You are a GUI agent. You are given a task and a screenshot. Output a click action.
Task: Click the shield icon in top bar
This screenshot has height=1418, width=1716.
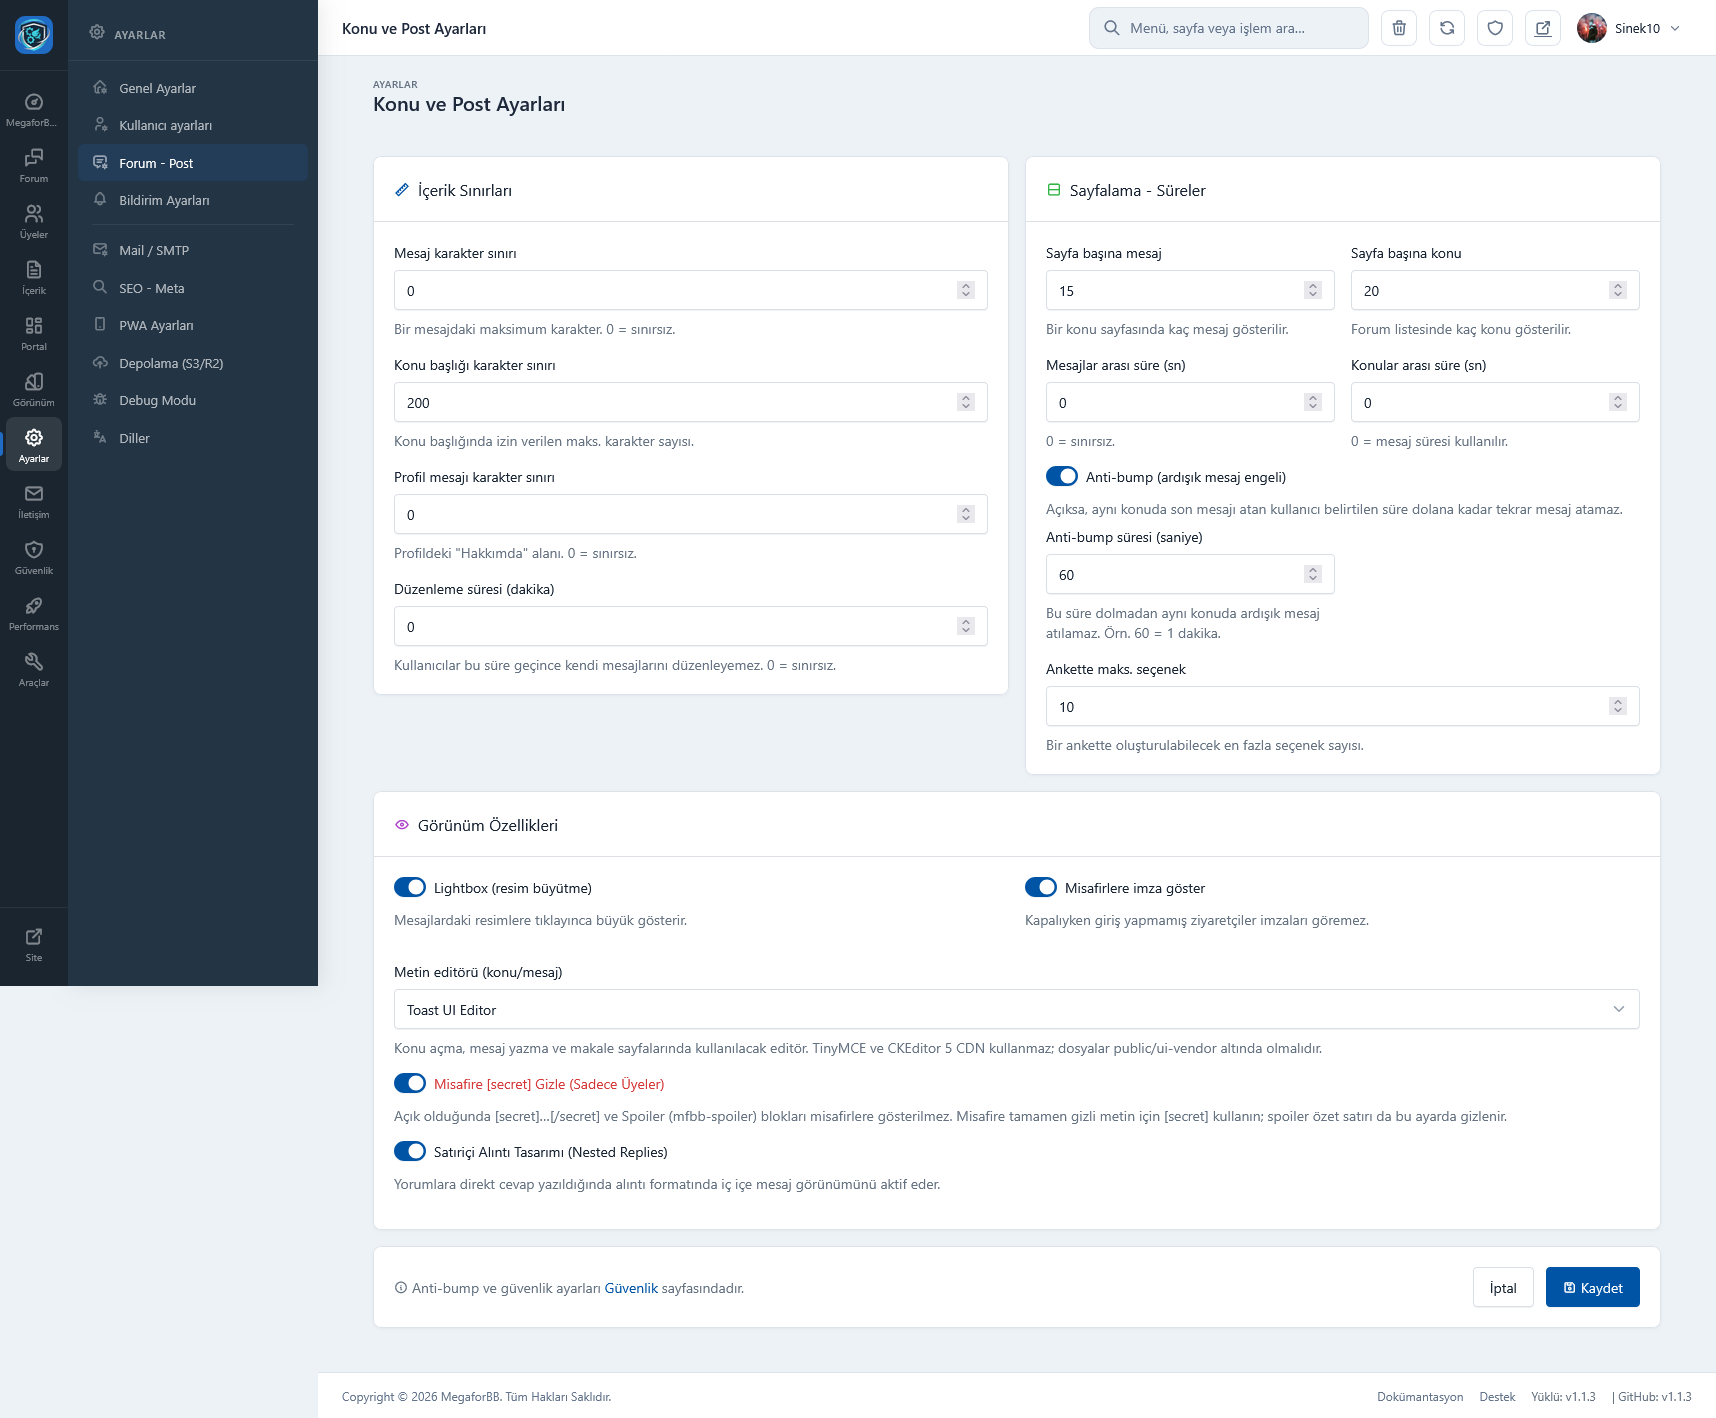pos(1495,28)
